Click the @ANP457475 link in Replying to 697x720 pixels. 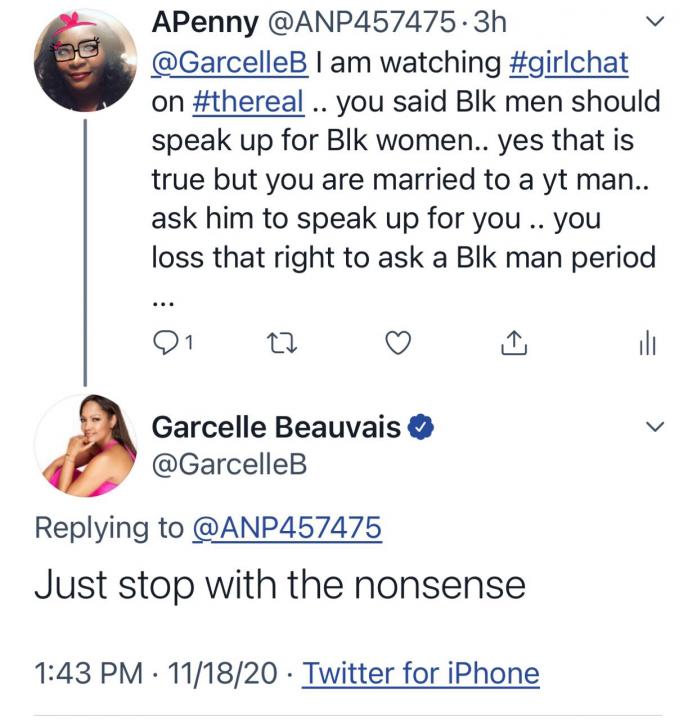302,528
